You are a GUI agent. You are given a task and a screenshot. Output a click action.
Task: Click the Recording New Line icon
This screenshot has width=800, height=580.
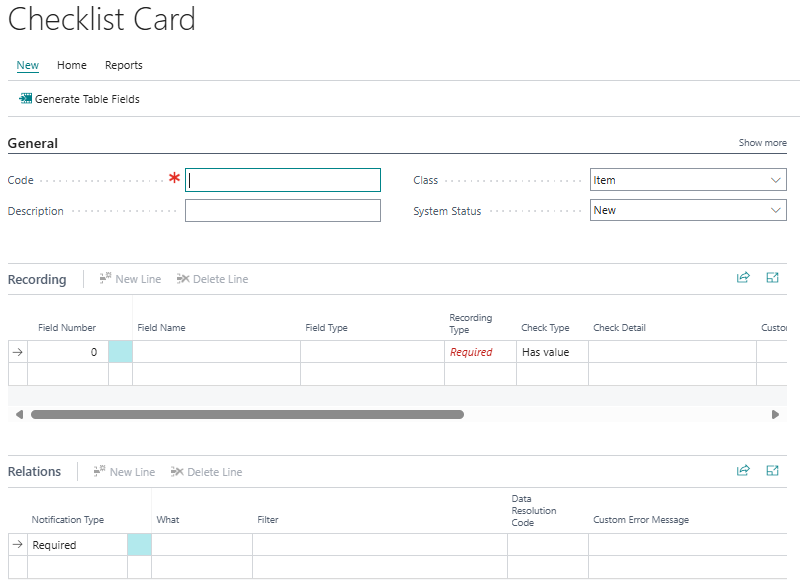point(105,278)
